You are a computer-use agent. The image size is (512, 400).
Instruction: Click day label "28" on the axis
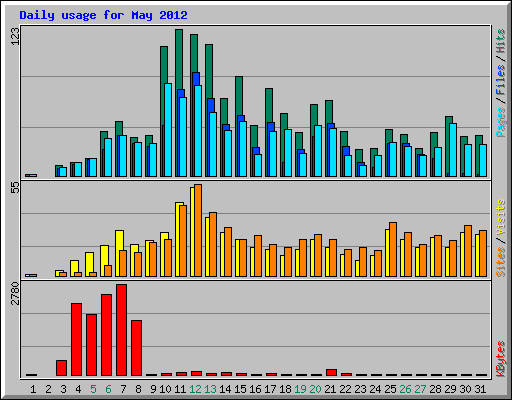pyautogui.click(x=435, y=389)
